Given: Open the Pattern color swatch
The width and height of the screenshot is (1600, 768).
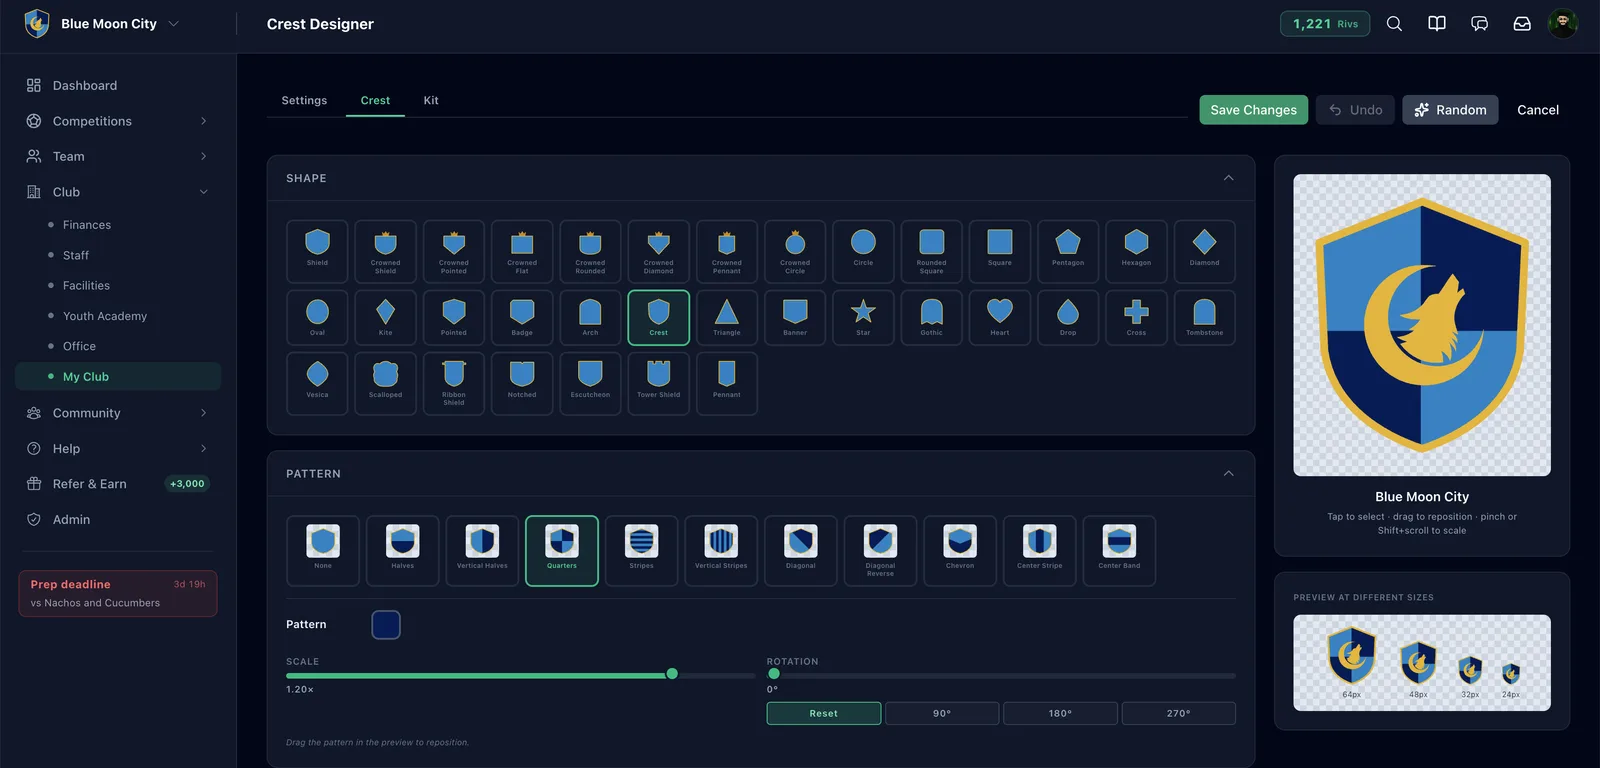Looking at the screenshot, I should 386,625.
